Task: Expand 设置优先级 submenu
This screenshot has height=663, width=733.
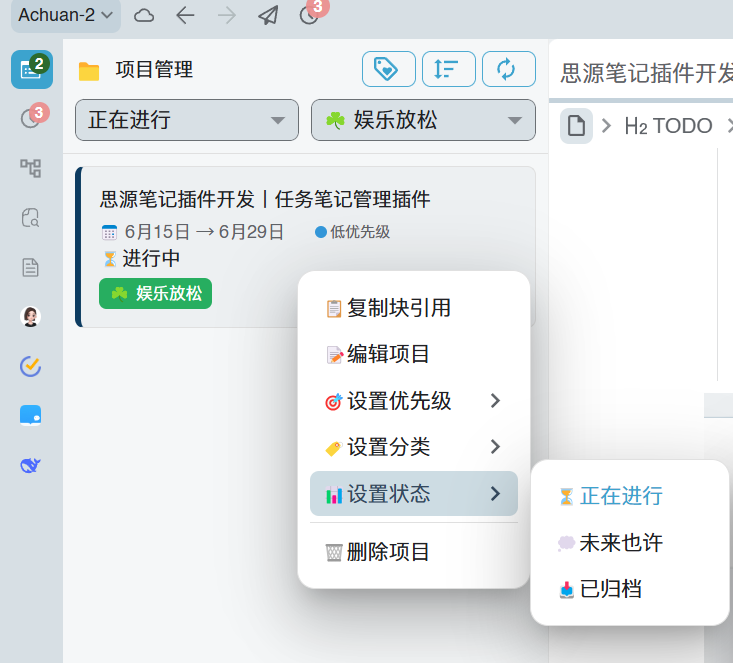Action: coord(414,401)
